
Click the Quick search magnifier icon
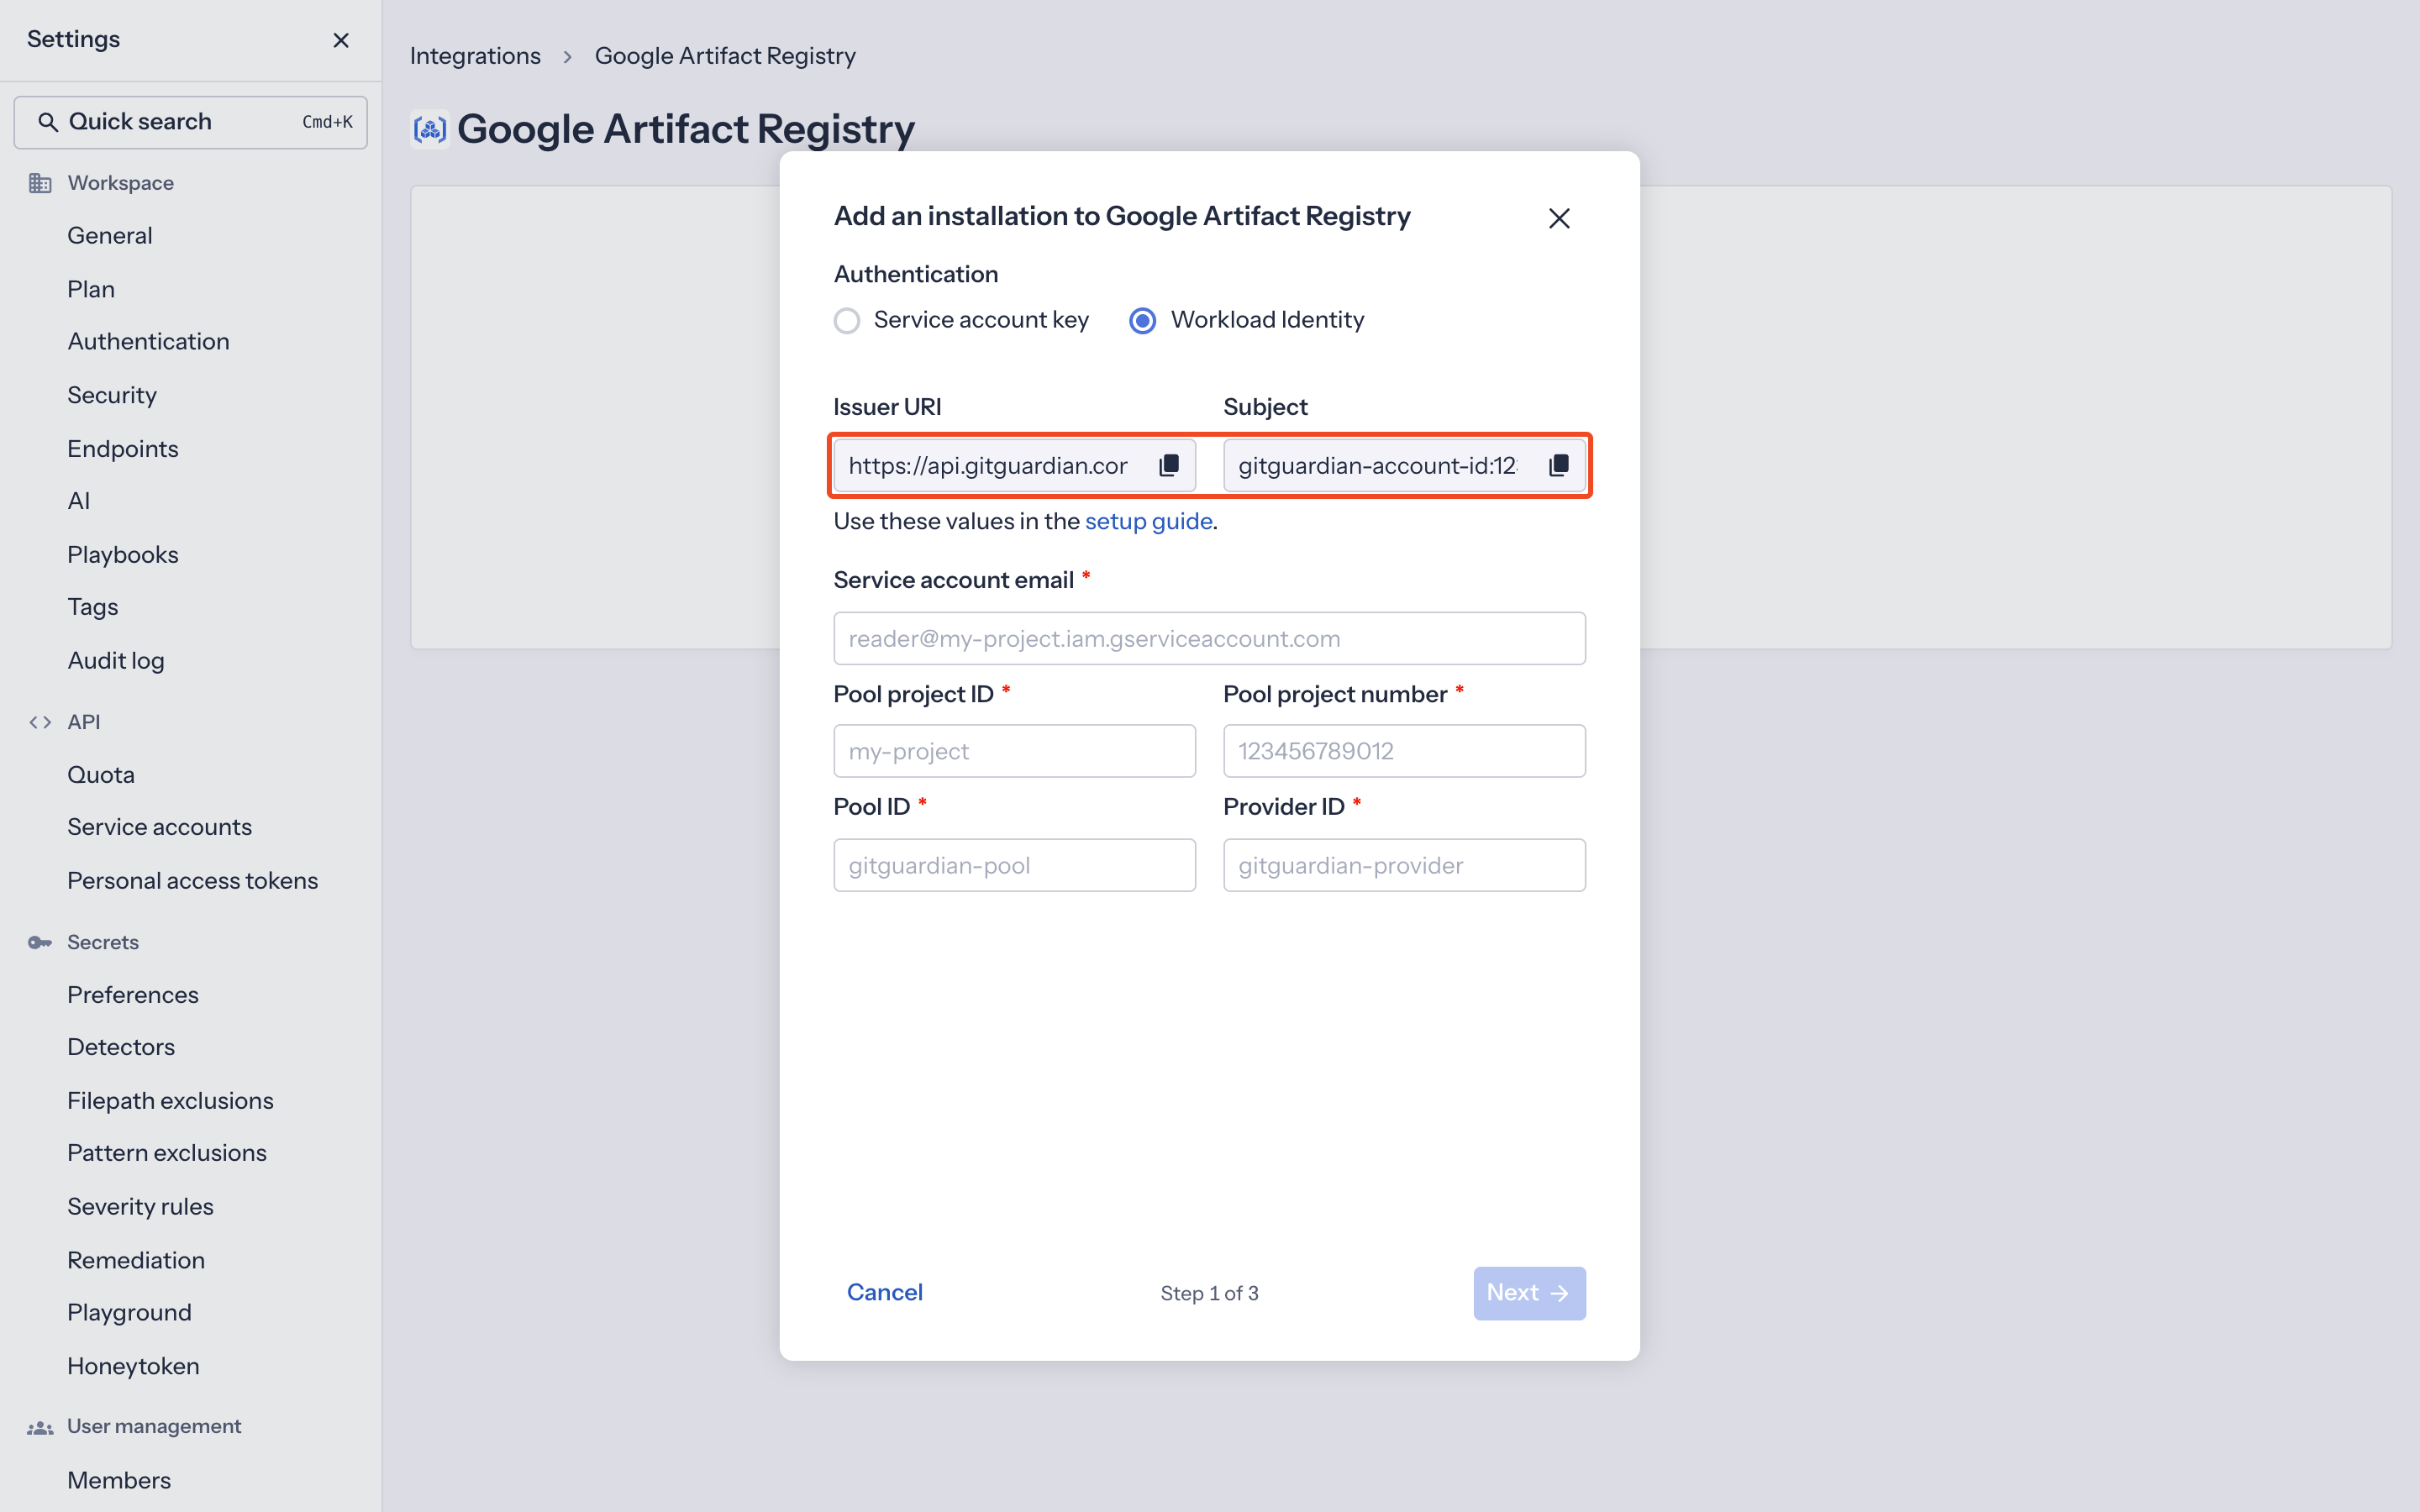point(47,122)
